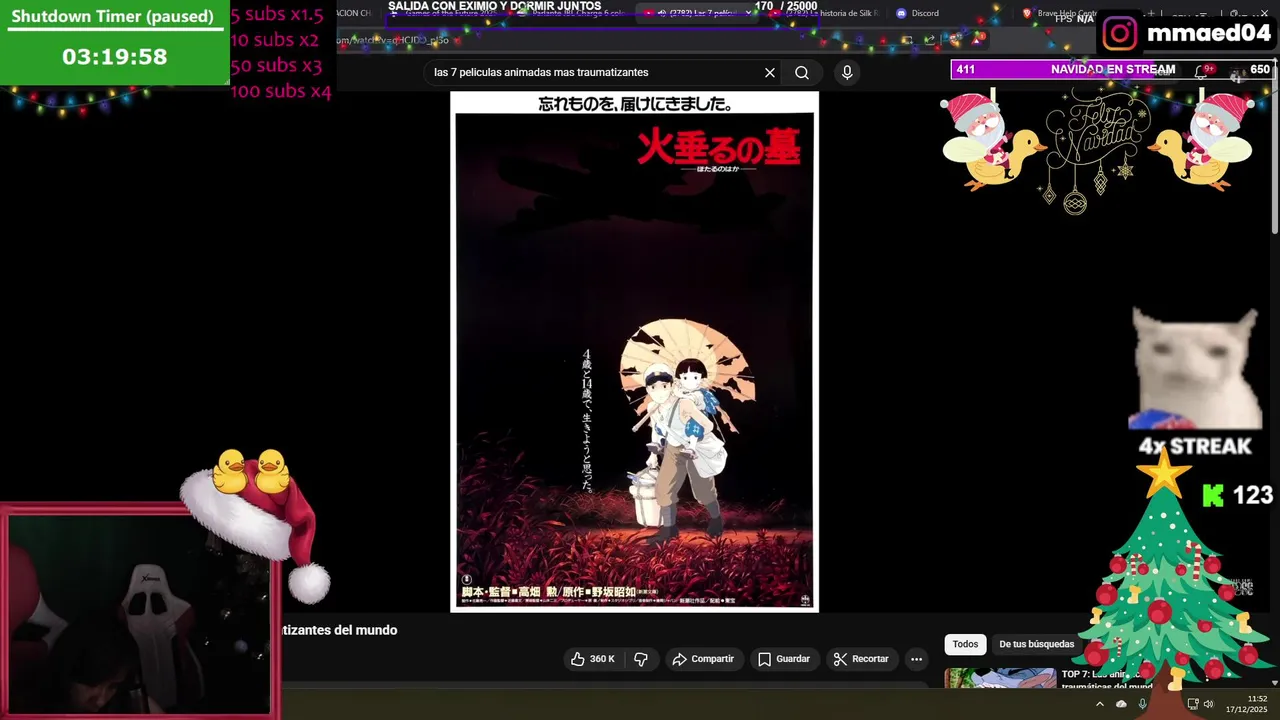The width and height of the screenshot is (1280, 720).
Task: Click the browser address bar URL
Action: coord(392,40)
